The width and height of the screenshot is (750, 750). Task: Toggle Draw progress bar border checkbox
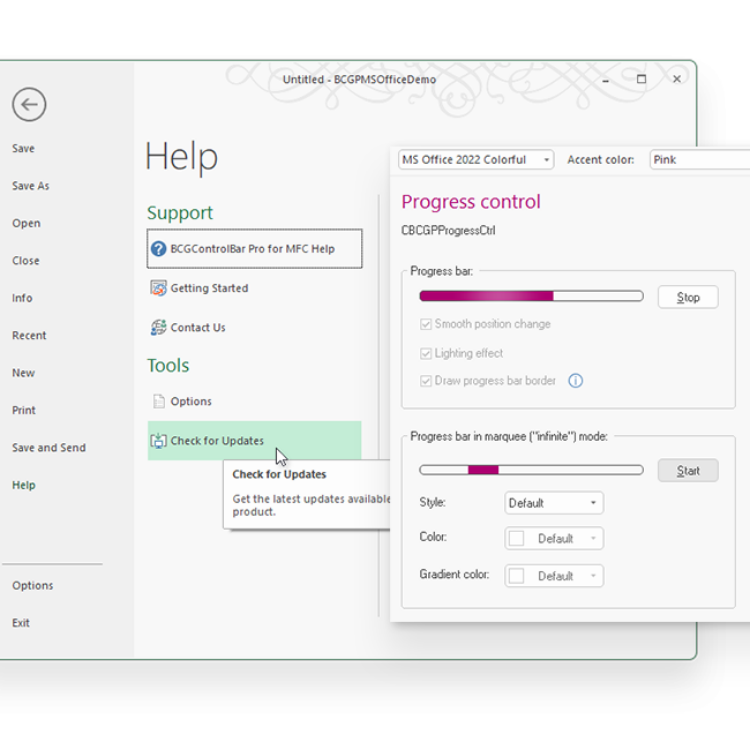click(x=426, y=381)
